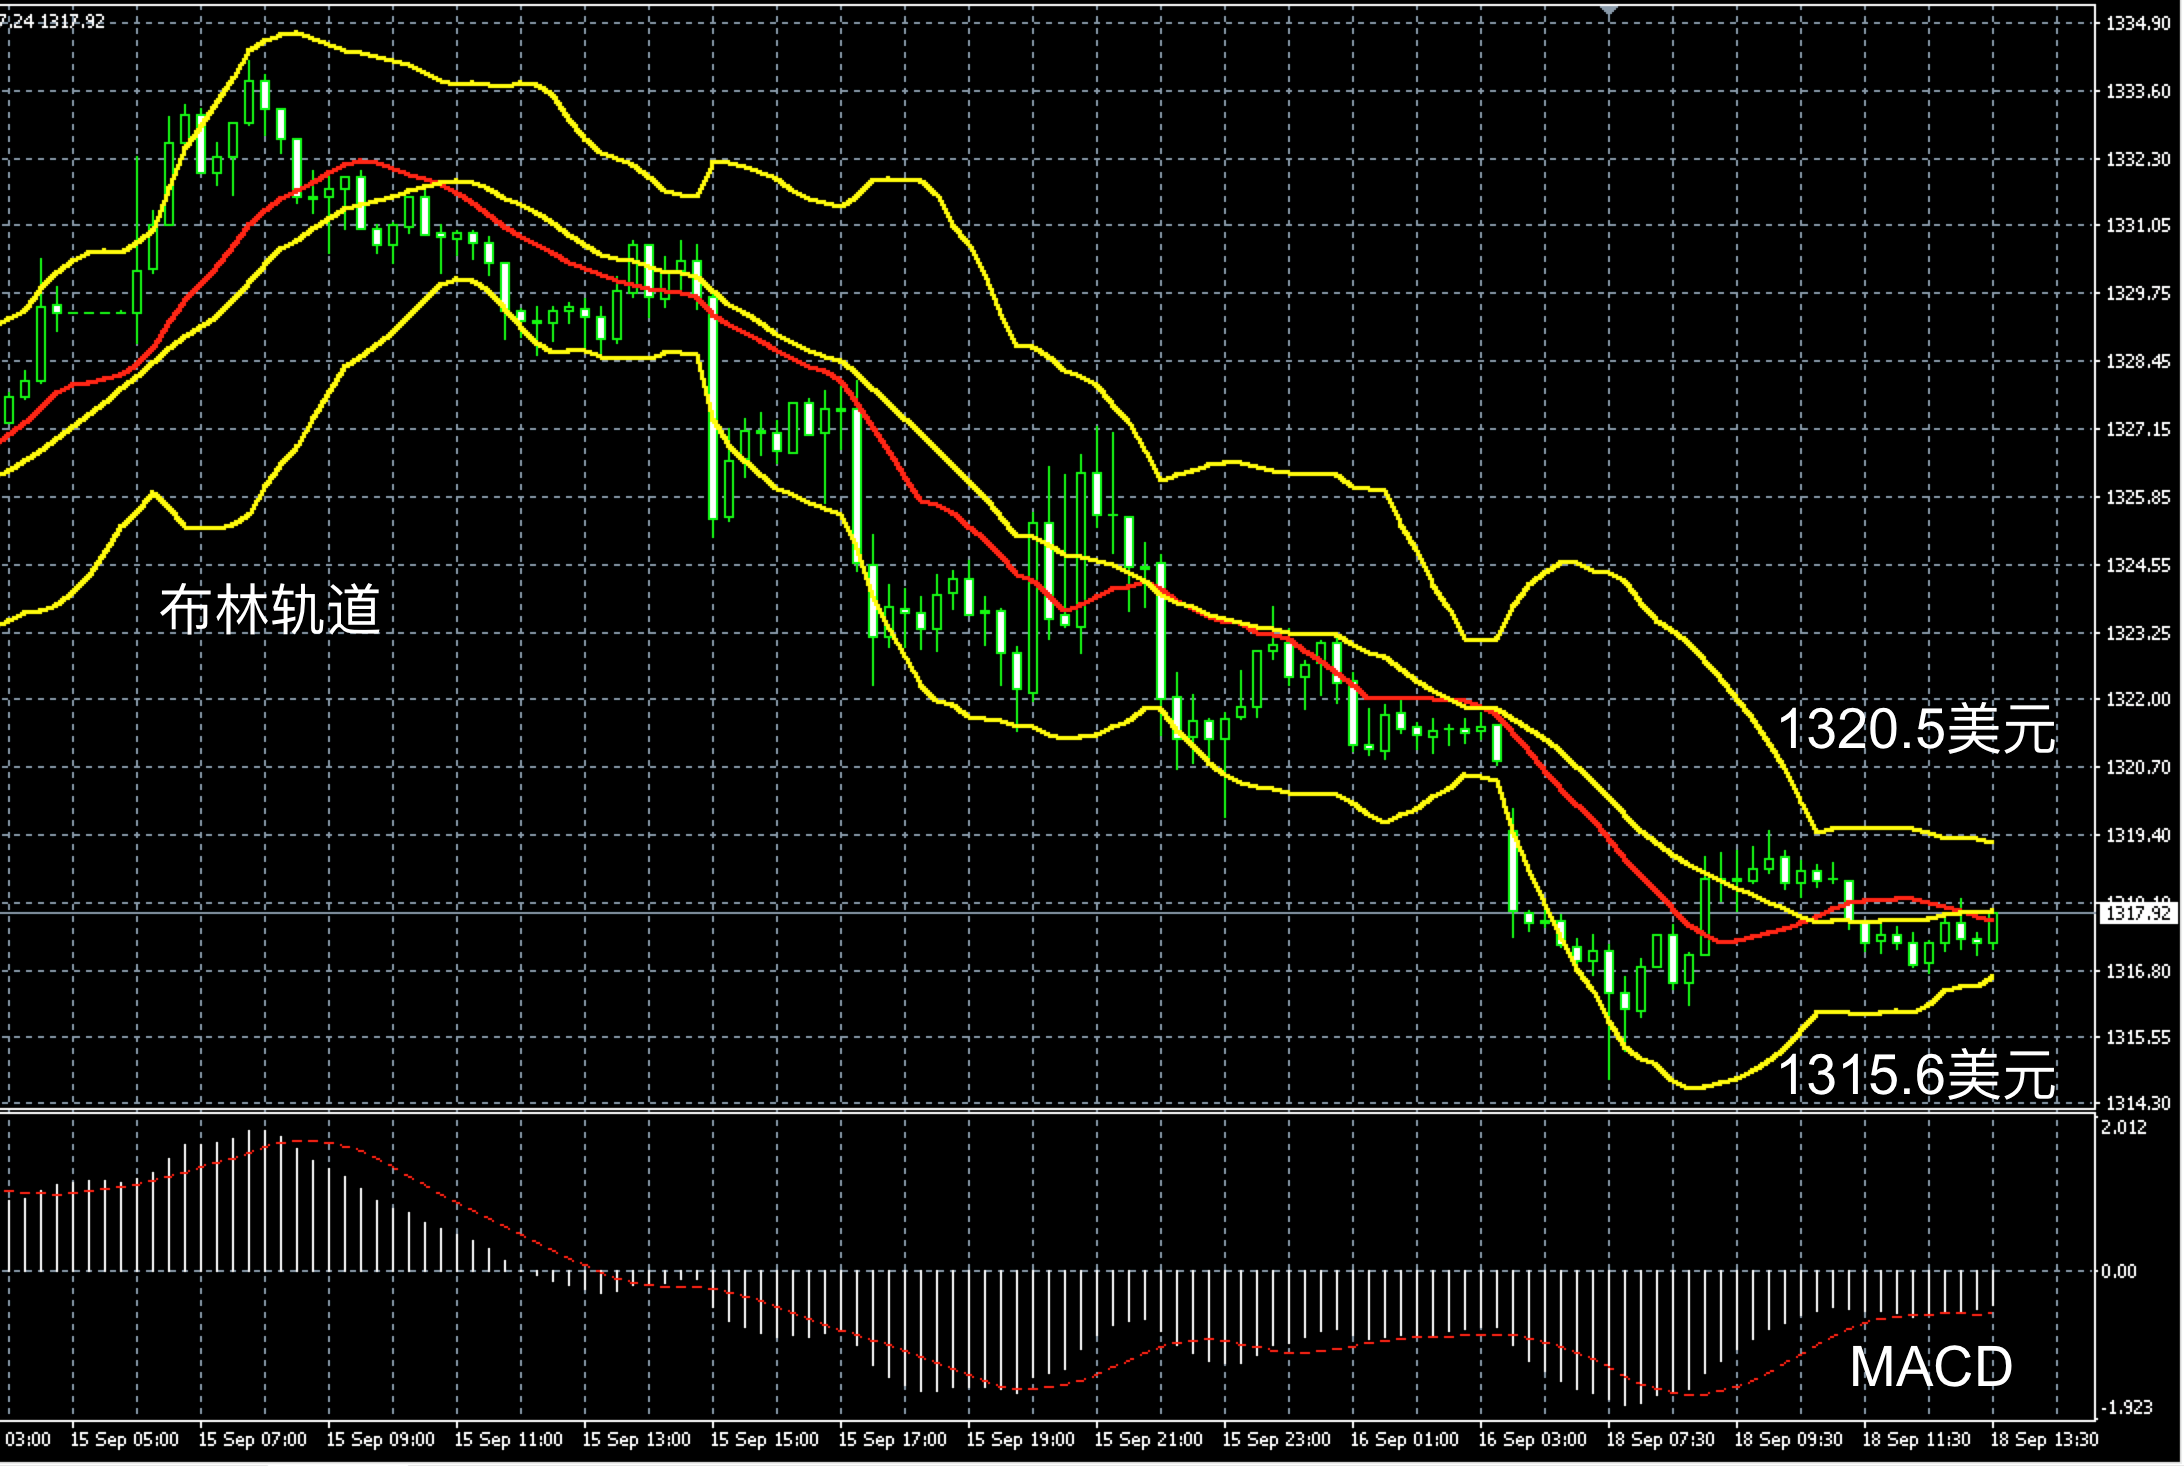Click the 1315.6美元 price annotation
Image resolution: width=2184 pixels, height=1466 pixels.
tap(1917, 1075)
